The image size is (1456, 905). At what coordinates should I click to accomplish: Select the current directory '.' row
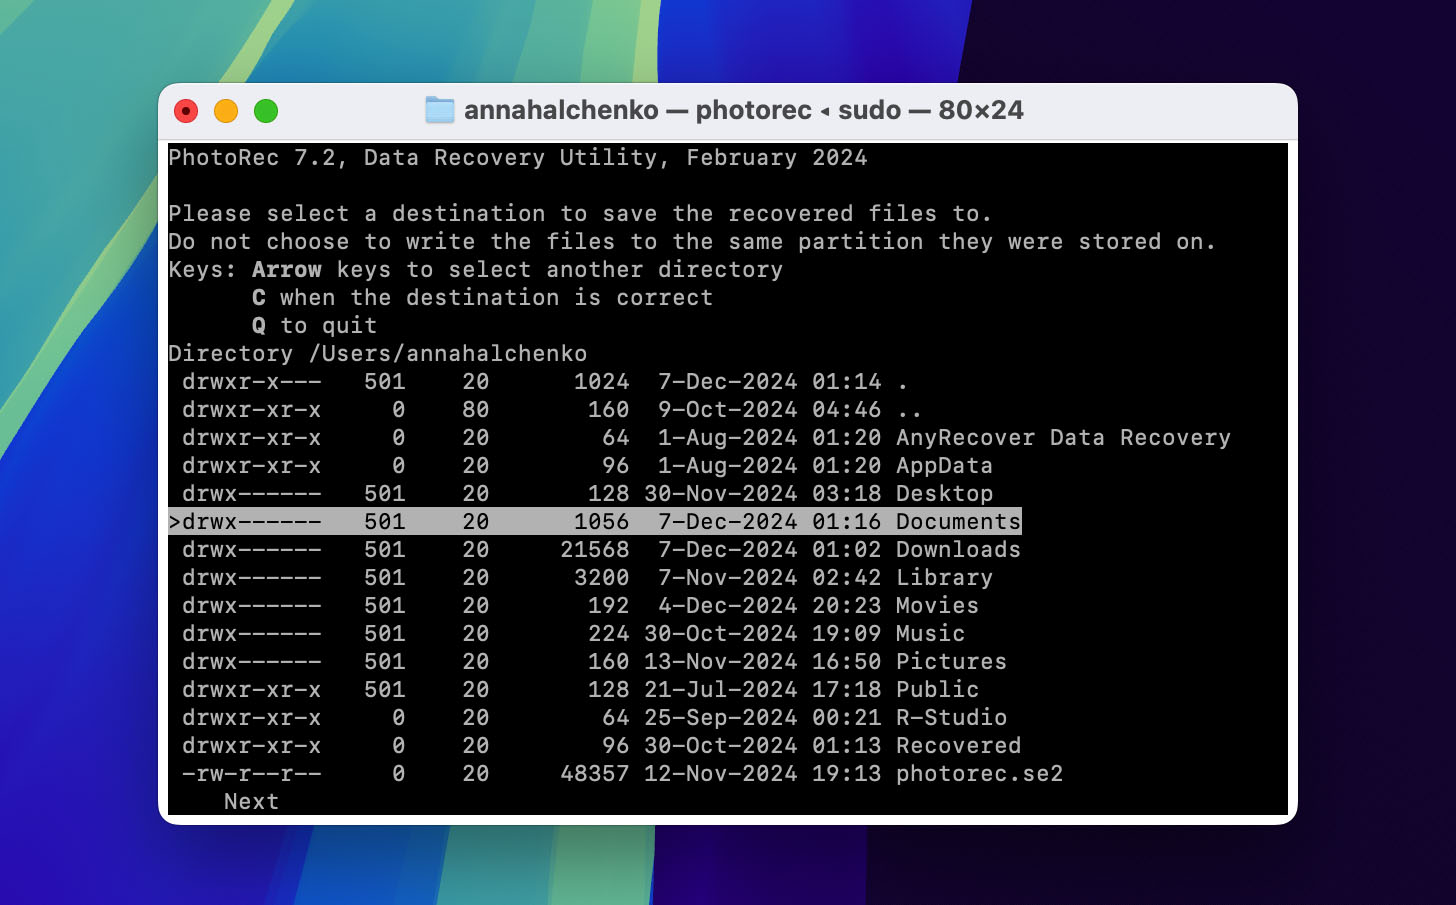(545, 382)
